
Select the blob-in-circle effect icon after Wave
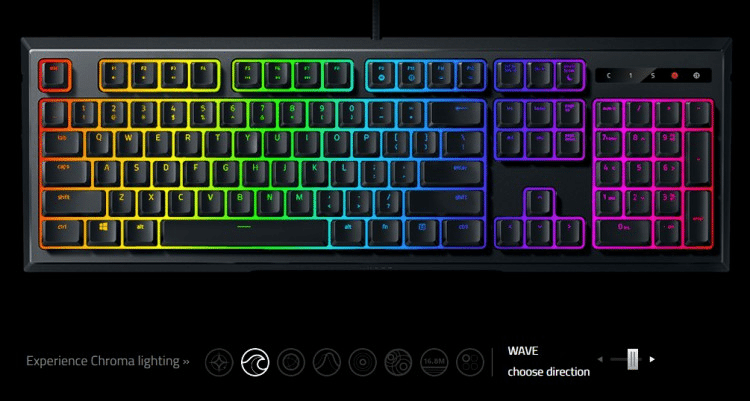click(x=291, y=362)
